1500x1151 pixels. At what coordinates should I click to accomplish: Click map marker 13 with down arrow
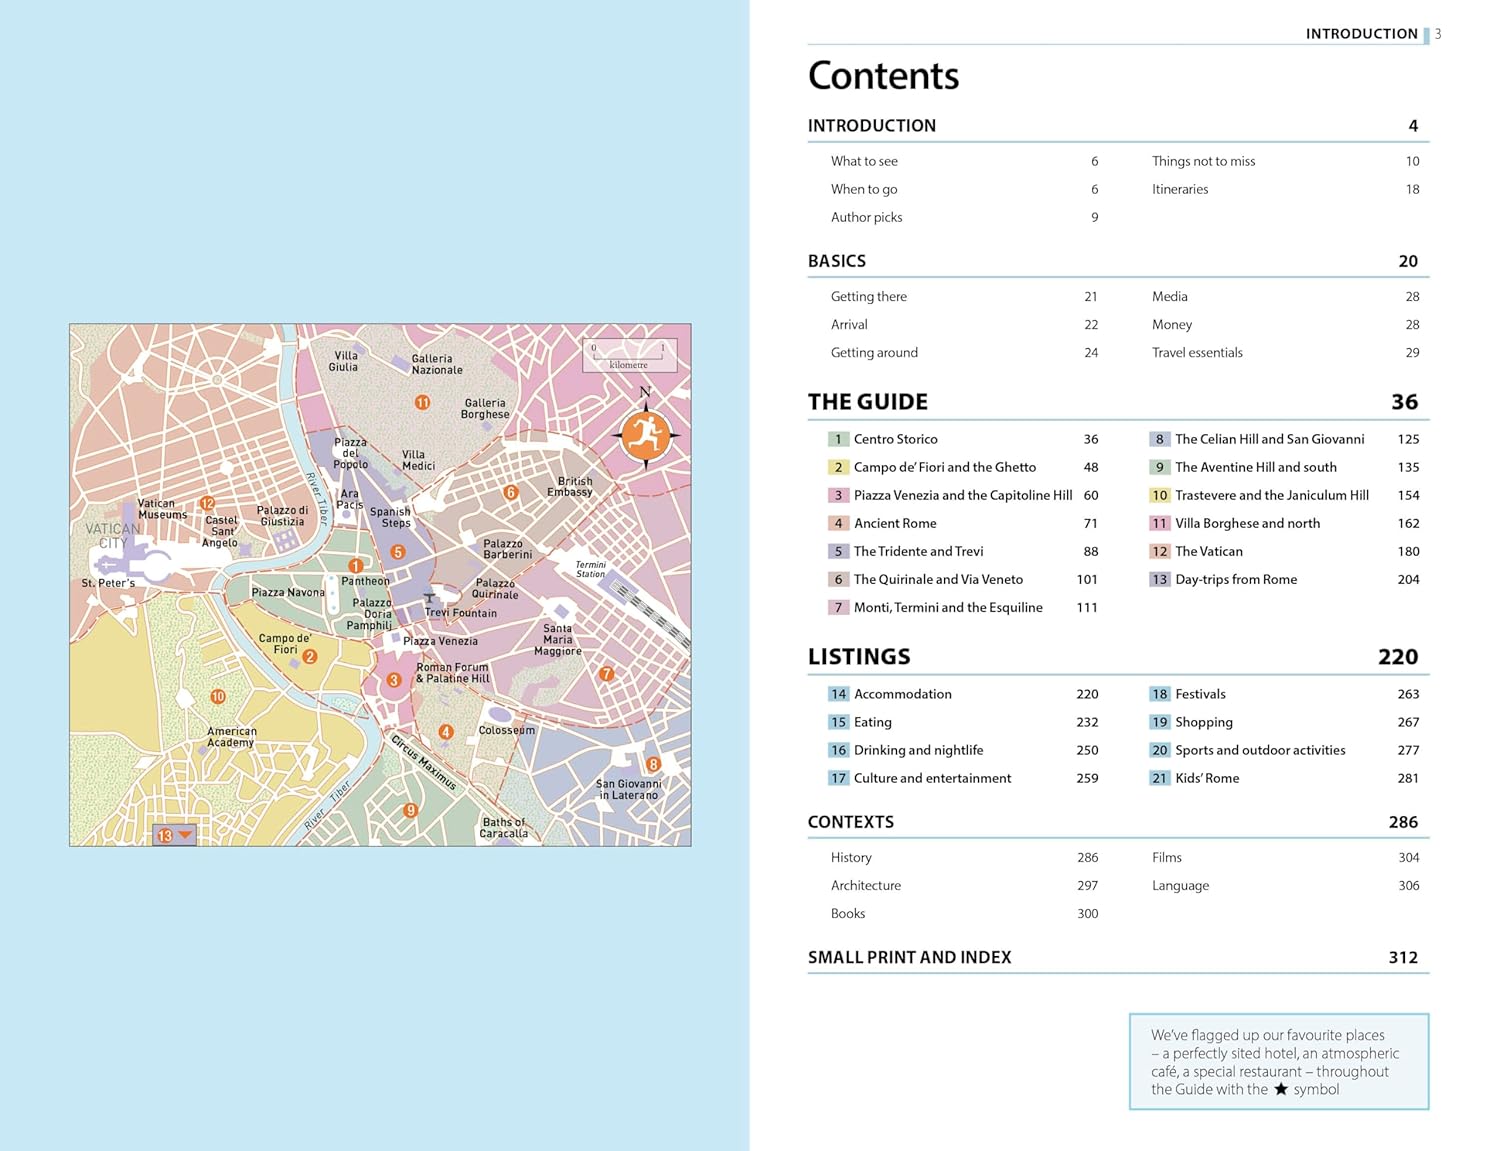click(x=174, y=835)
